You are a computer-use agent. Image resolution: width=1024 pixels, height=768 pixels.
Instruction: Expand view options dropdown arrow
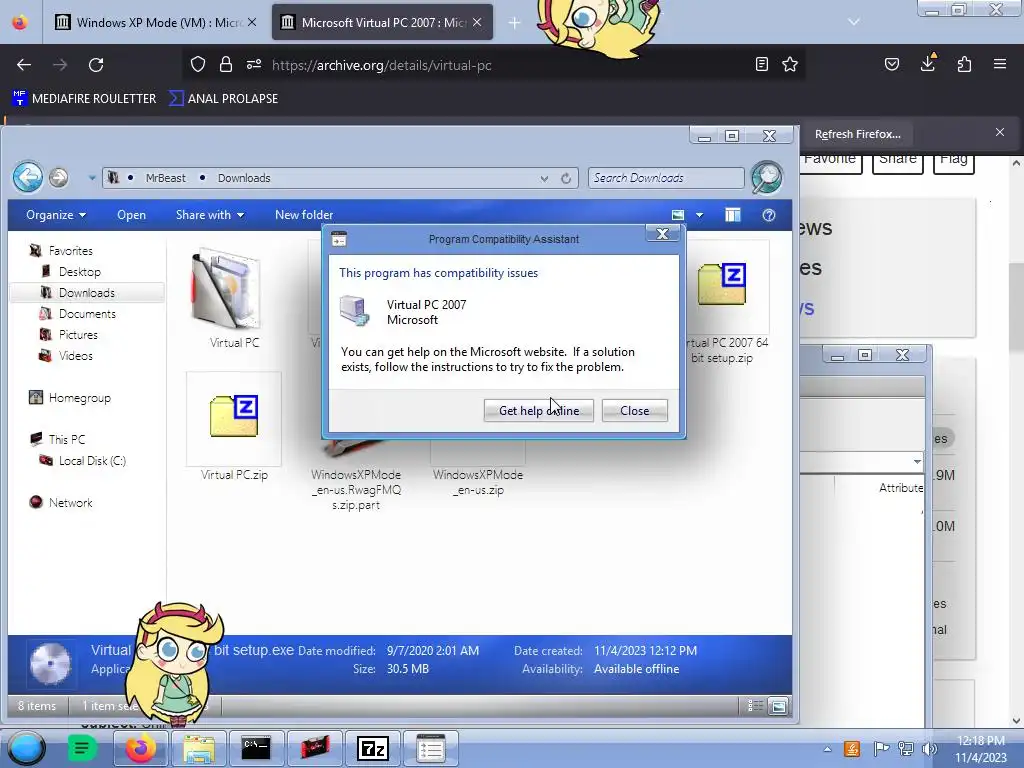pos(699,215)
